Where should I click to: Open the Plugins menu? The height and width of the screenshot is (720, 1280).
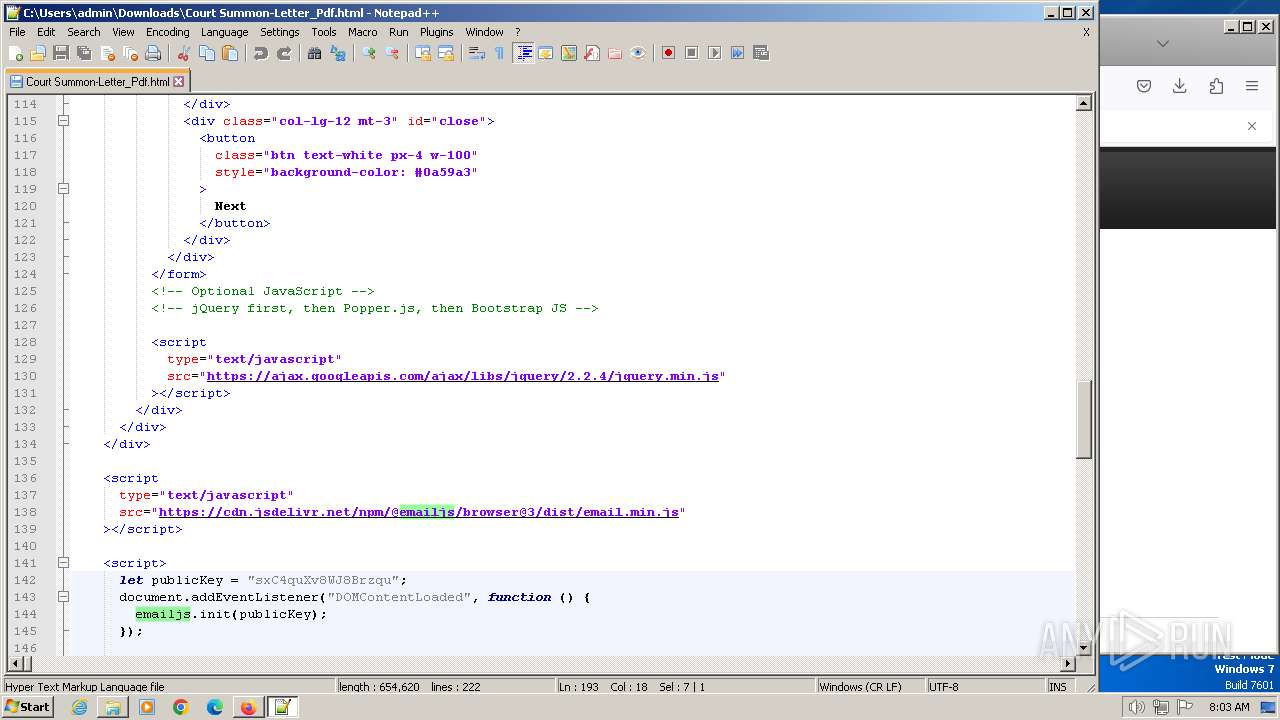tap(436, 32)
